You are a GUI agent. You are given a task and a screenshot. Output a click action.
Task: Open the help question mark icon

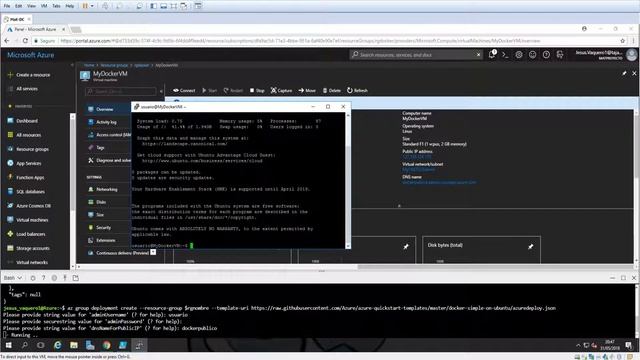tap(546, 55)
